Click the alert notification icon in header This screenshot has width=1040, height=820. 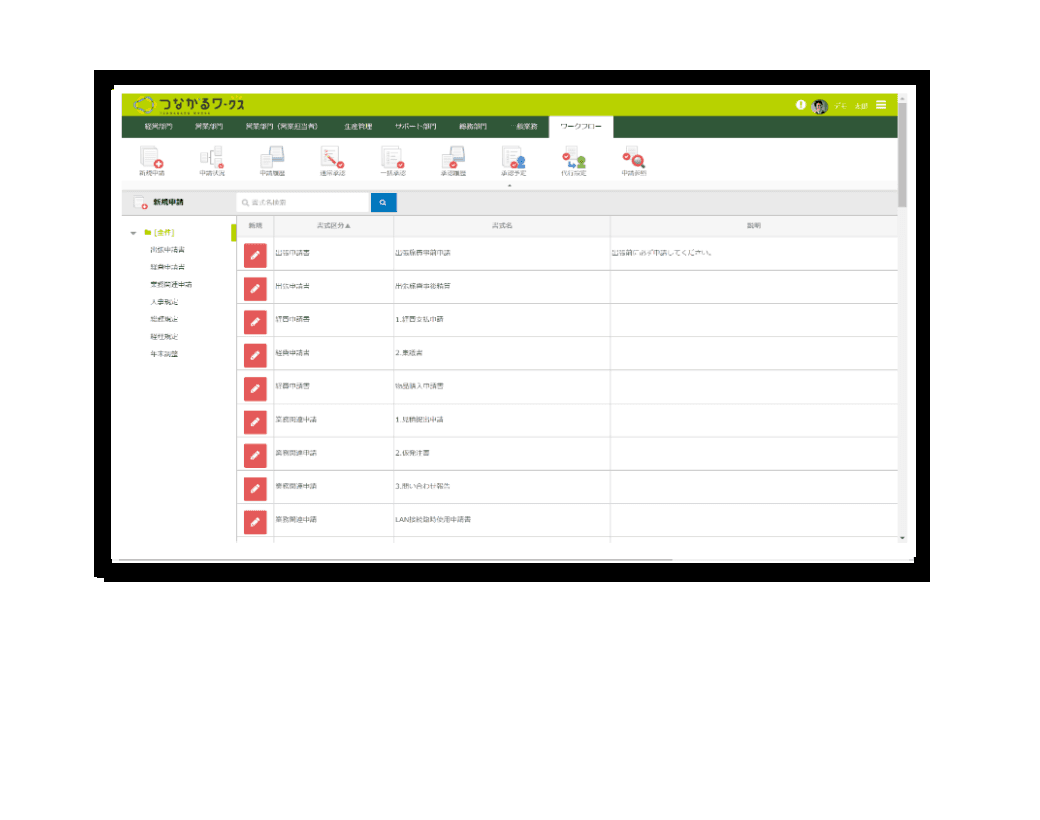click(x=801, y=105)
